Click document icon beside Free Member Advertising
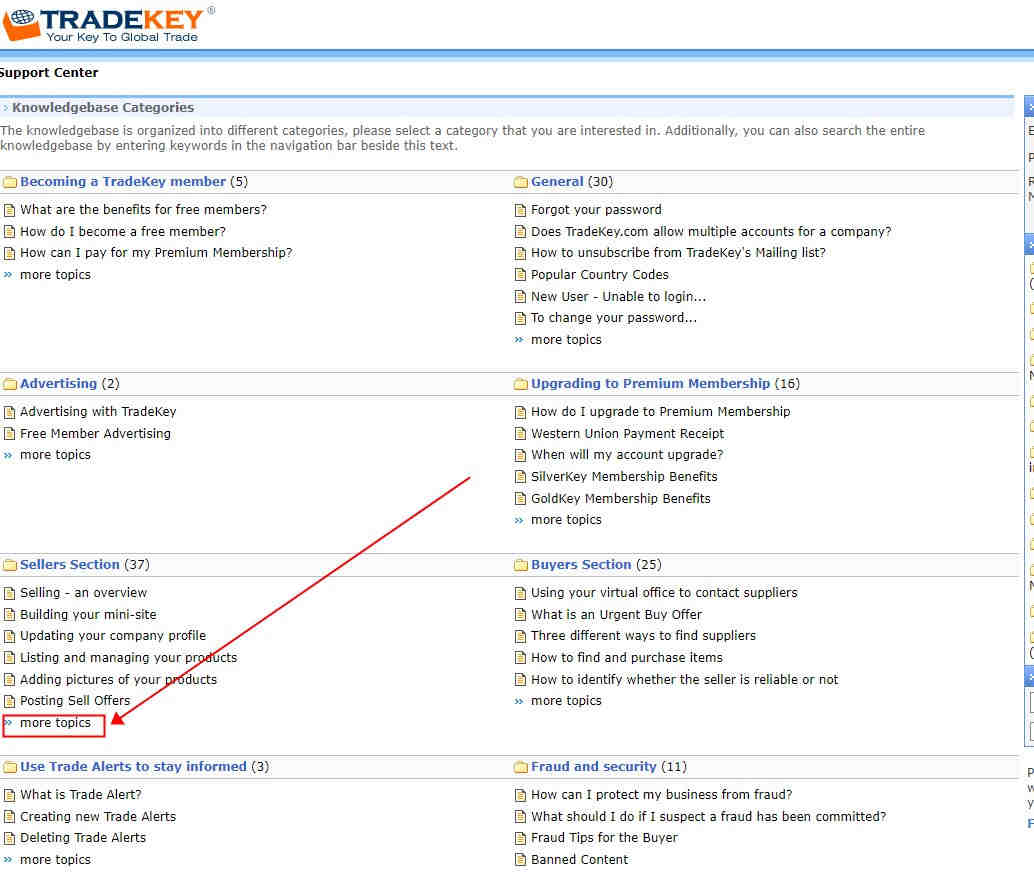1034x875 pixels. (9, 434)
